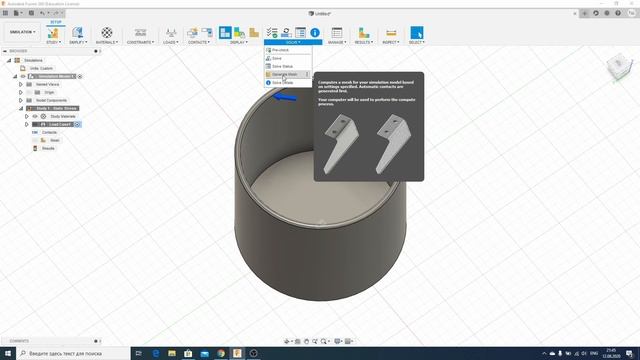640x360 pixels.
Task: Click the Manual Contacts icon
Action: coord(207,32)
